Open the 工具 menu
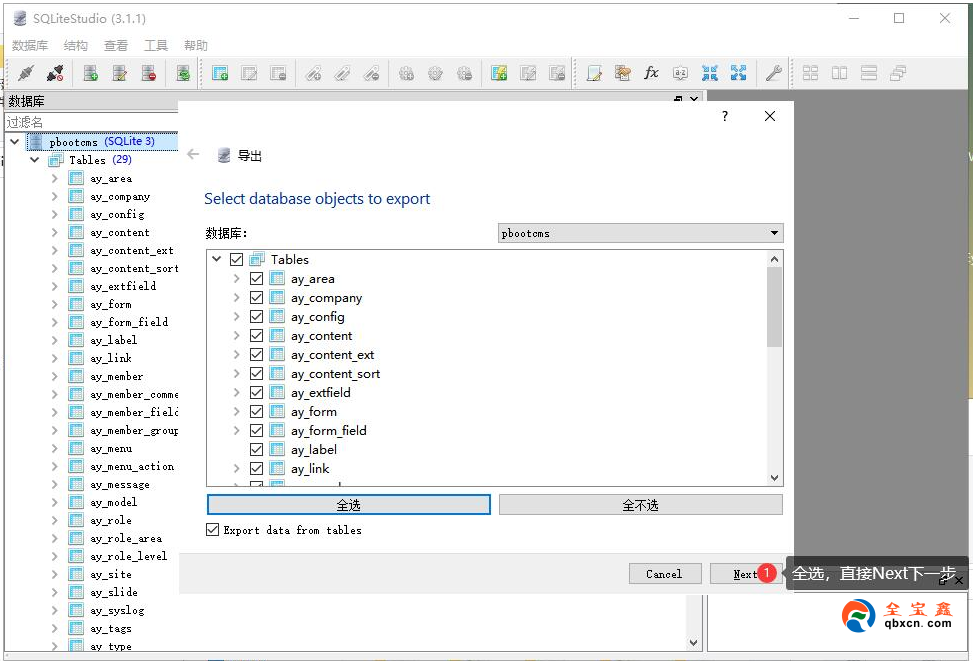The height and width of the screenshot is (661, 973). pyautogui.click(x=156, y=45)
